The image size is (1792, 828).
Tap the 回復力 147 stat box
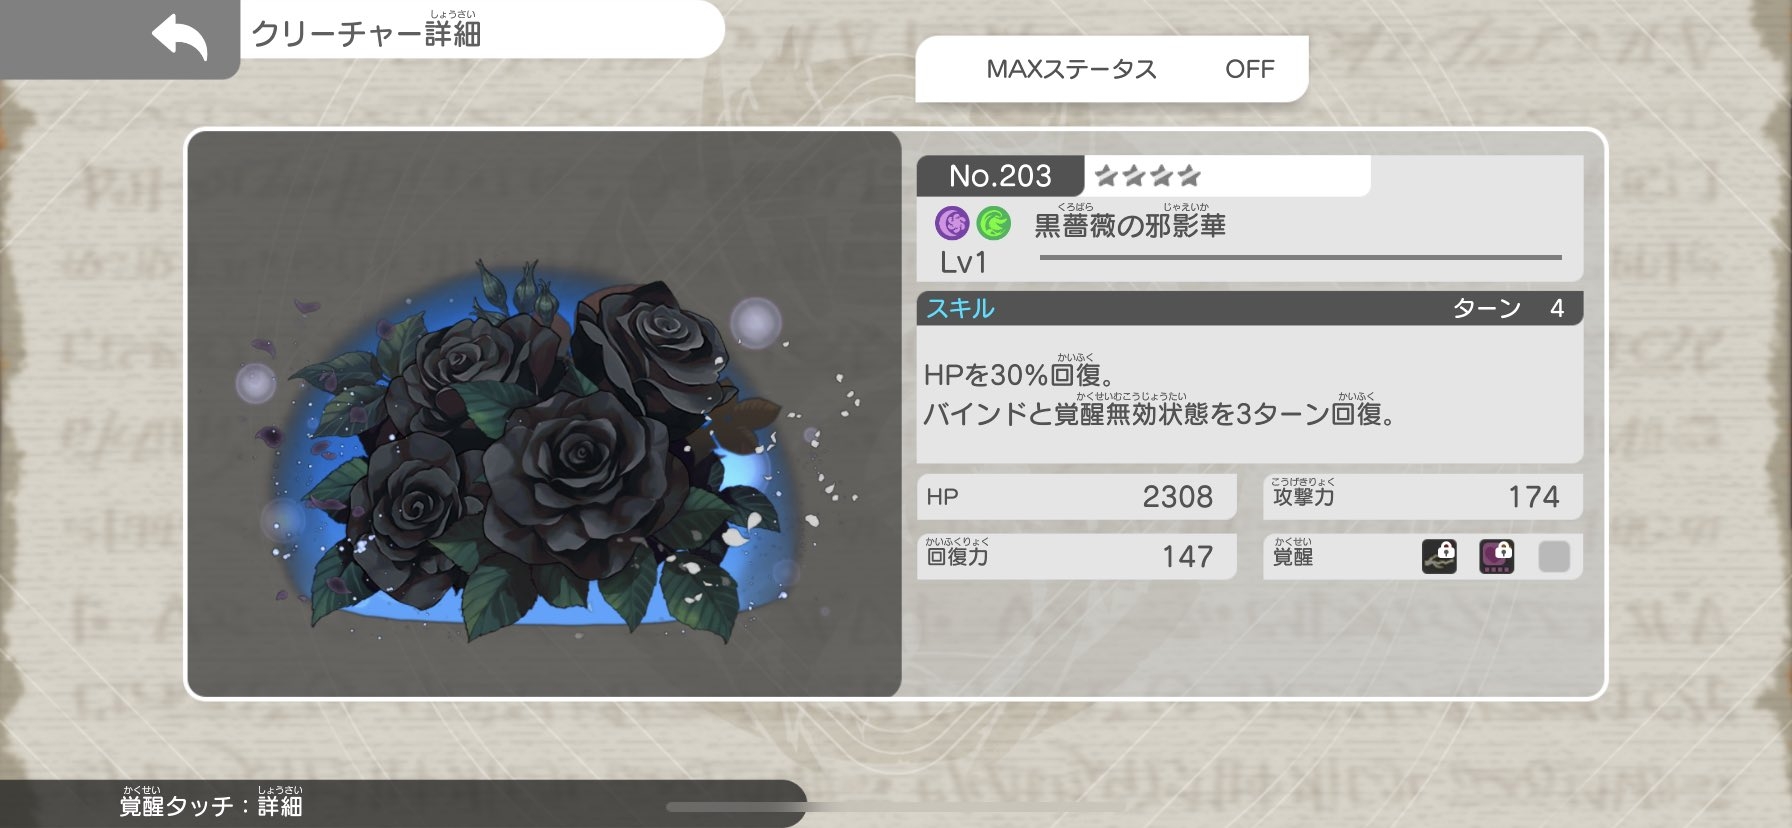click(x=1077, y=556)
